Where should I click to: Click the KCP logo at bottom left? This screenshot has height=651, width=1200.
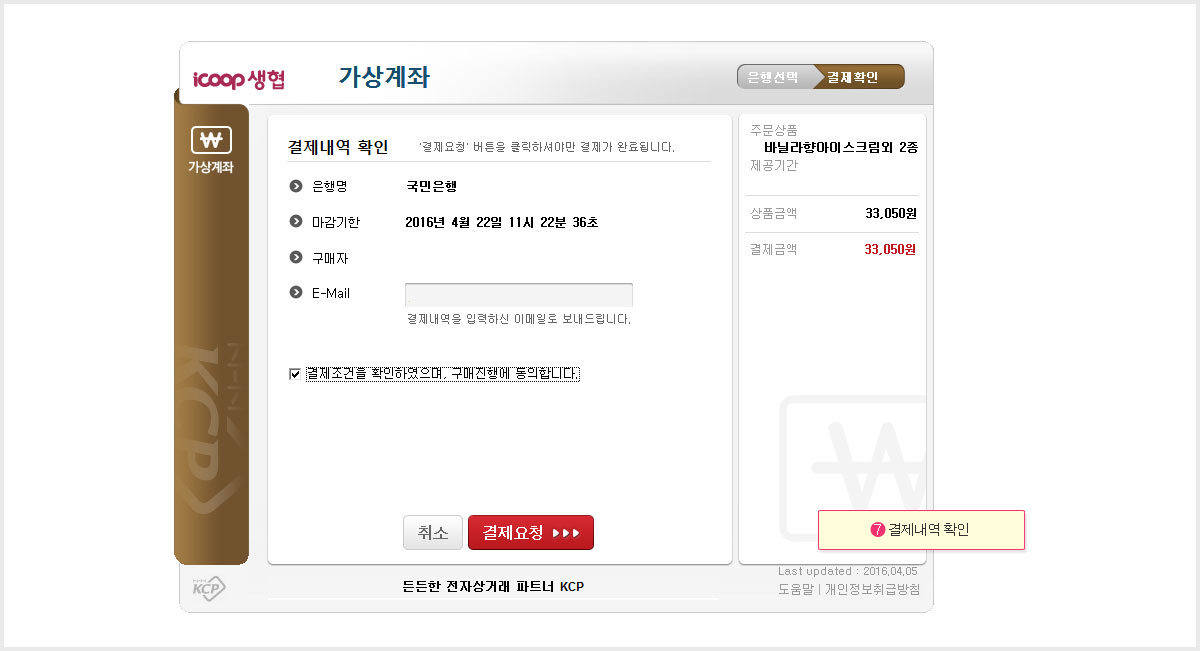point(209,589)
